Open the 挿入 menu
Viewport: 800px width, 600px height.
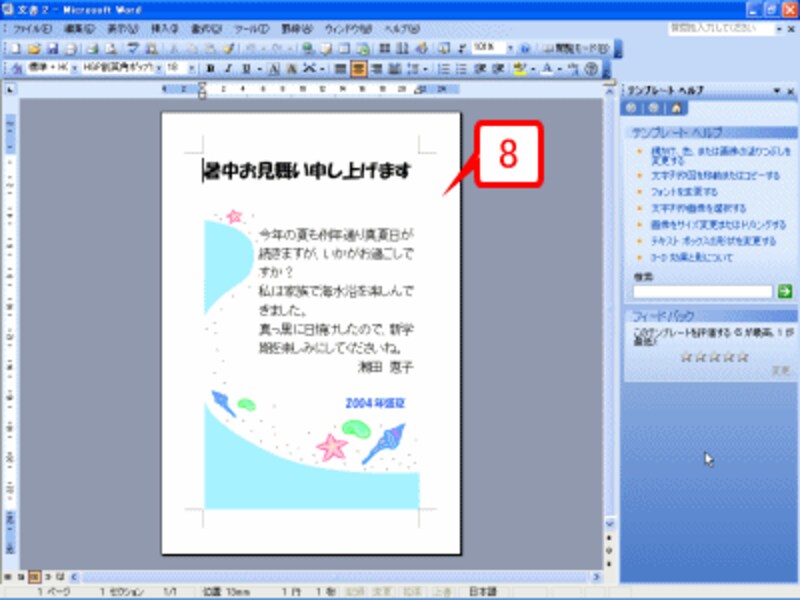coord(162,29)
